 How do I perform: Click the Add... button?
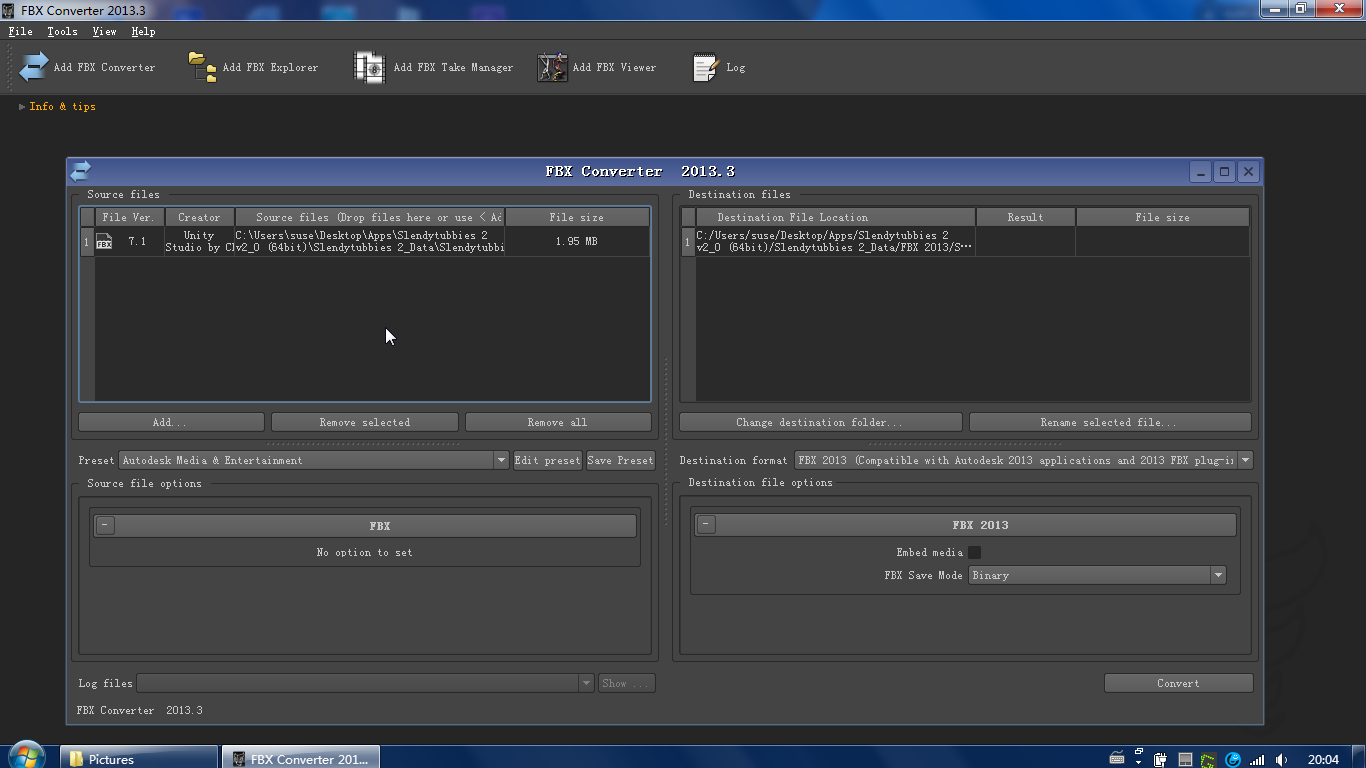(171, 422)
